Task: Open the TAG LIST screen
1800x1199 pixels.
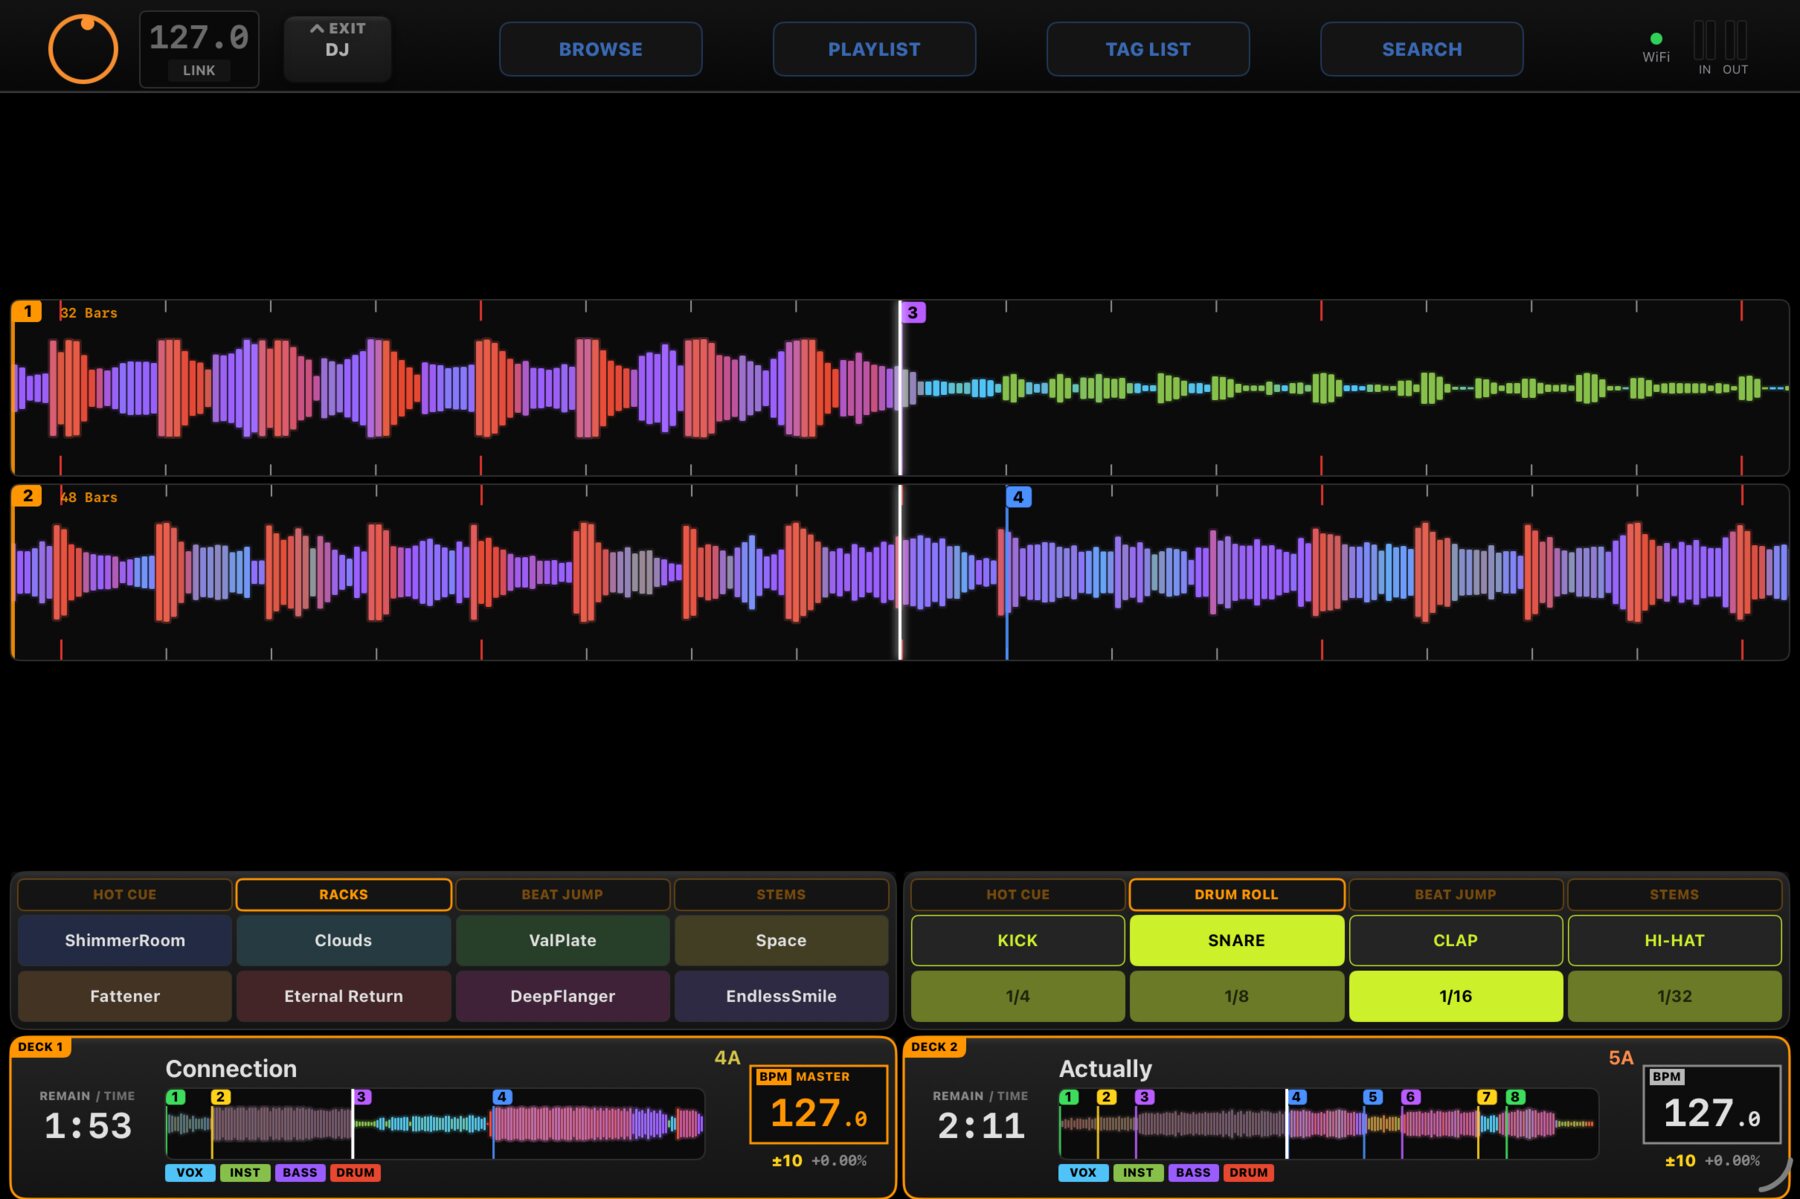Action: point(1148,49)
